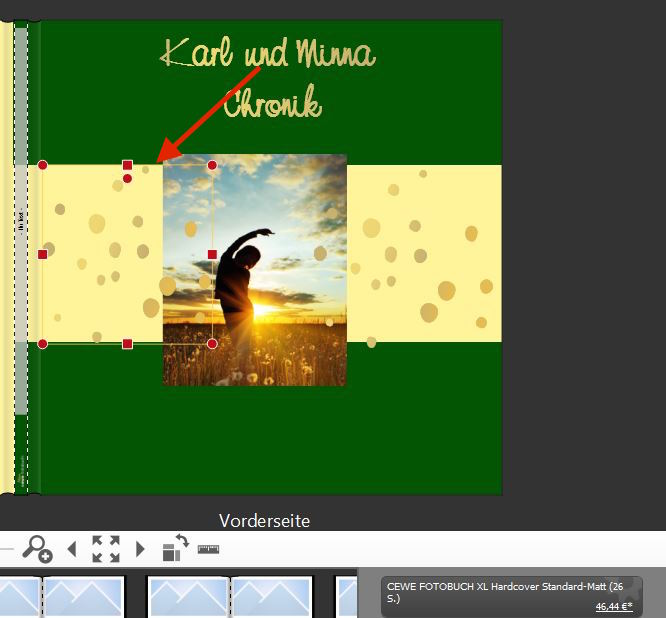This screenshot has width=666, height=618.
Task: Go to previous page with left arrow
Action: [72, 549]
